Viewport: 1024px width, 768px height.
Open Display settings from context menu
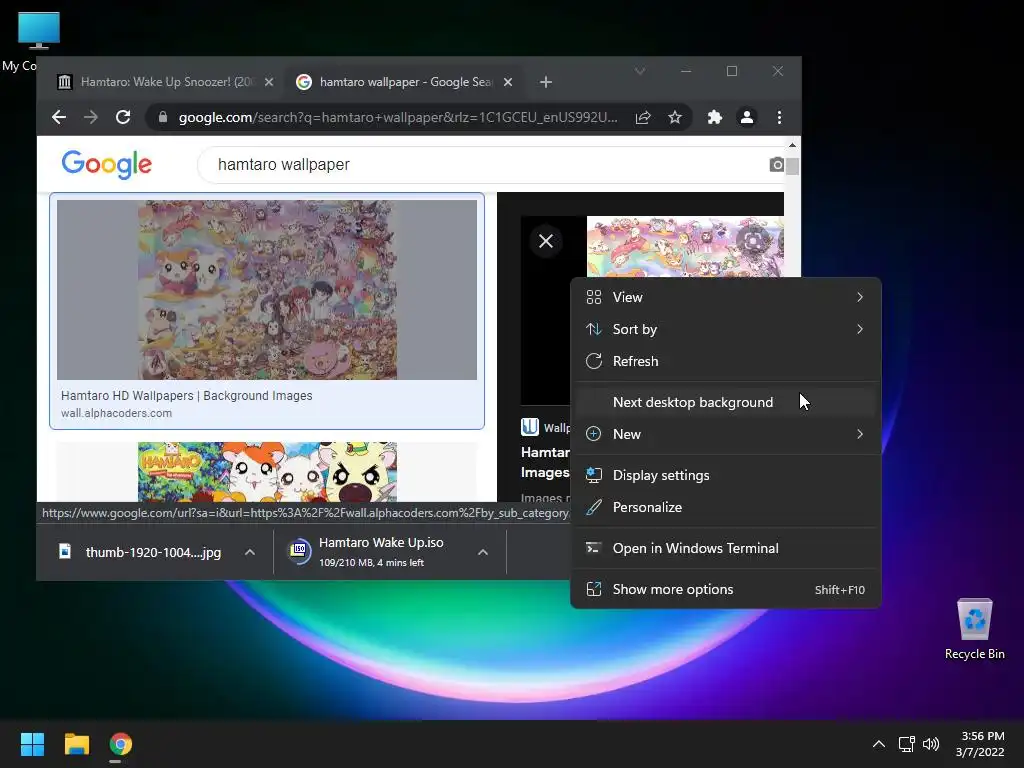(x=726, y=475)
